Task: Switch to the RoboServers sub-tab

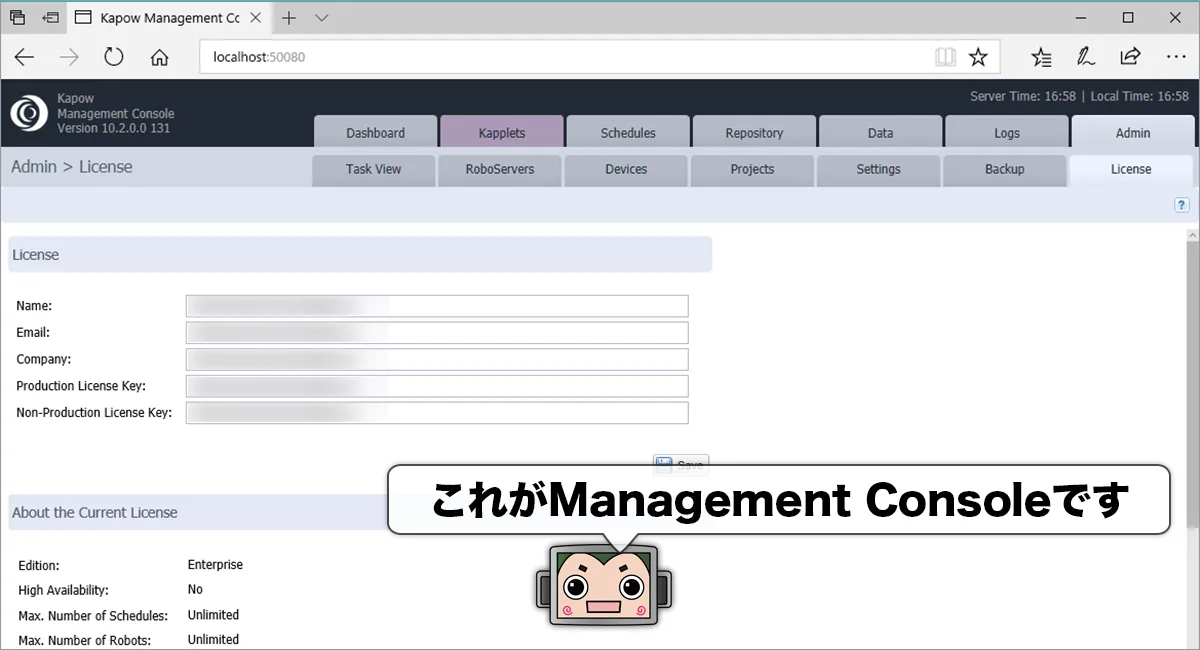Action: pyautogui.click(x=500, y=170)
